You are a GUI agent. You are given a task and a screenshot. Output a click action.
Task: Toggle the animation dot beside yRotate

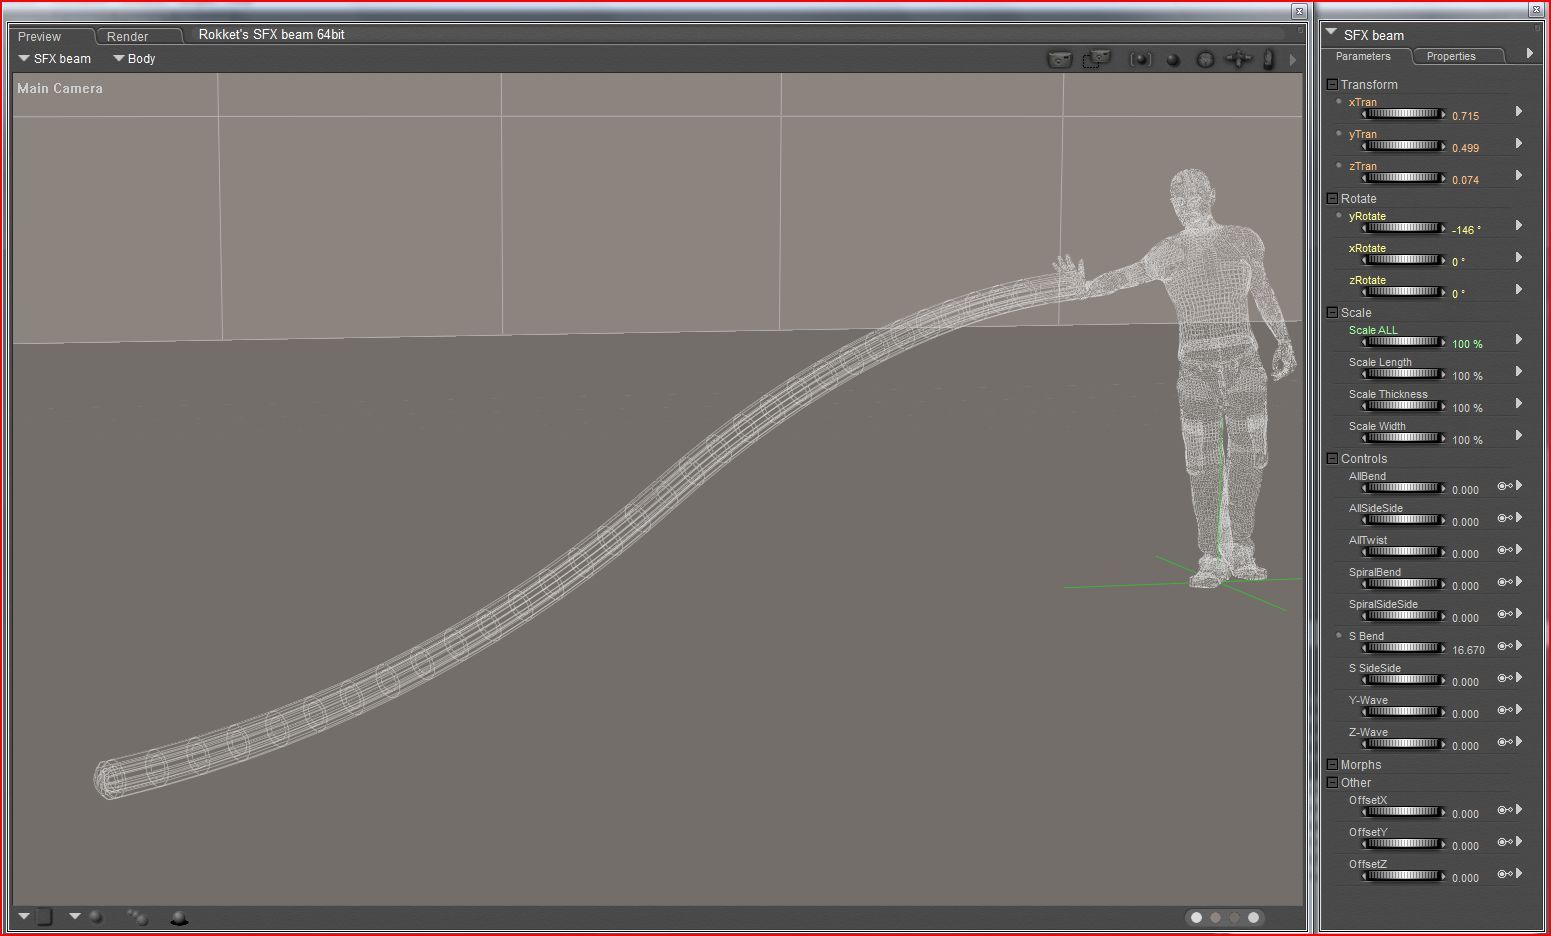point(1339,215)
